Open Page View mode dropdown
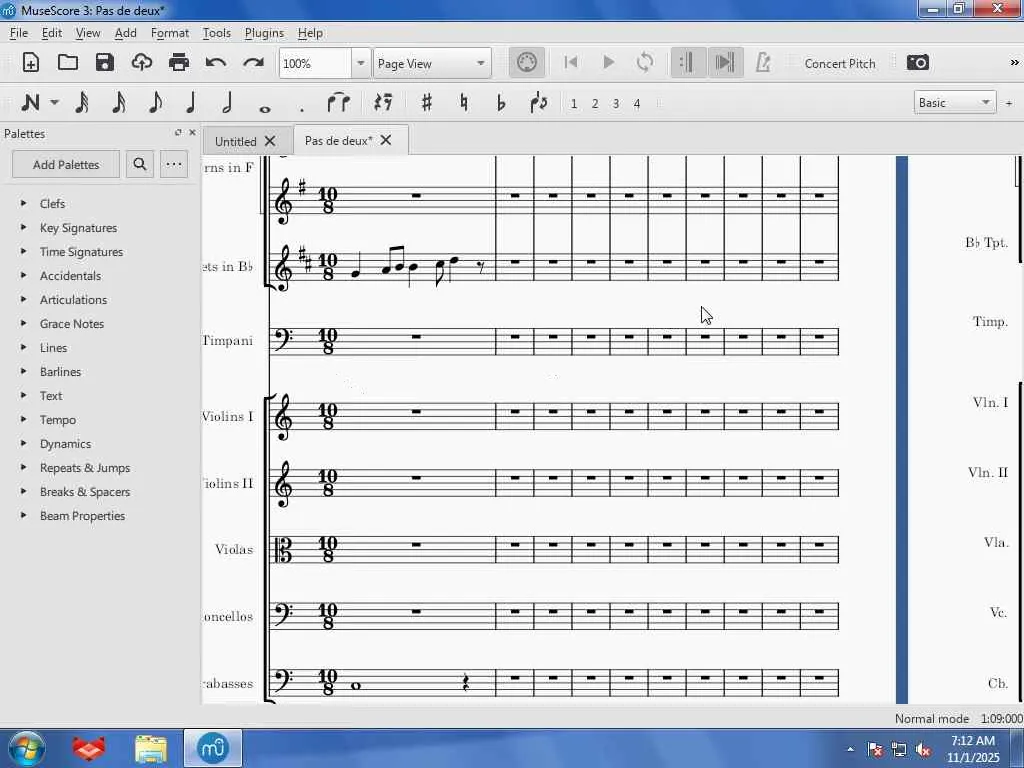1024x768 pixels. (432, 63)
